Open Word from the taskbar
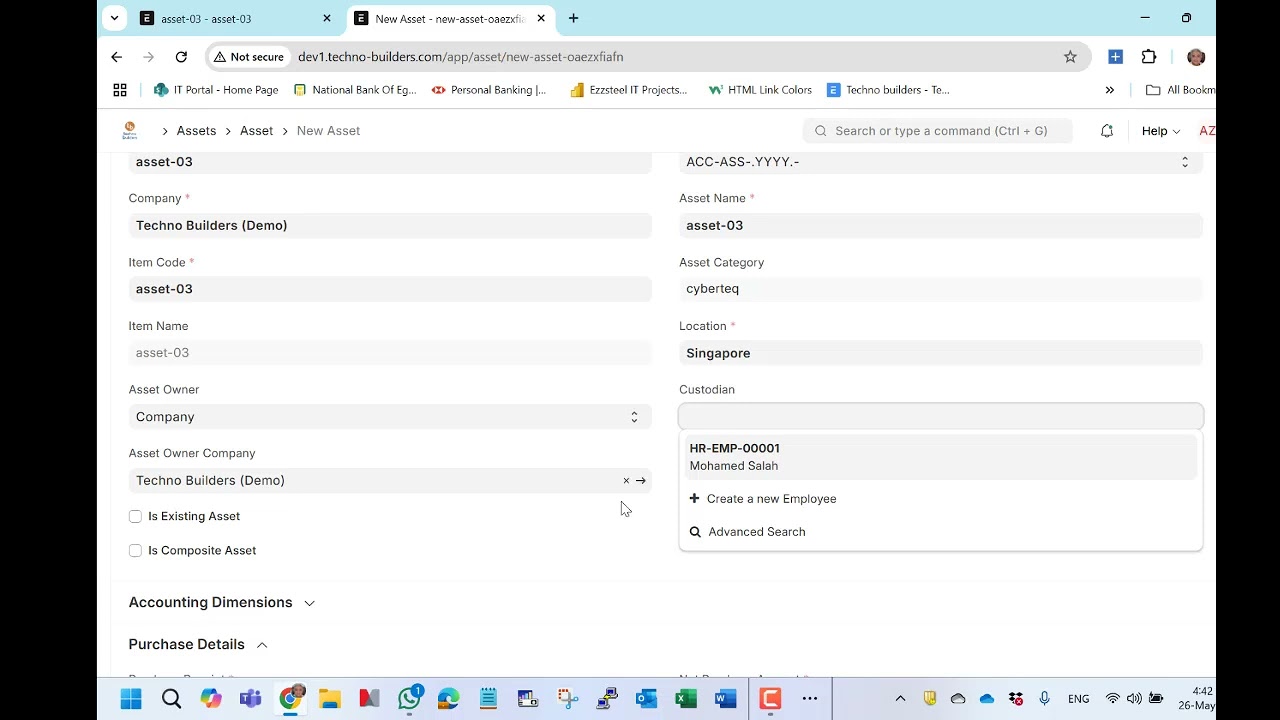 (726, 699)
